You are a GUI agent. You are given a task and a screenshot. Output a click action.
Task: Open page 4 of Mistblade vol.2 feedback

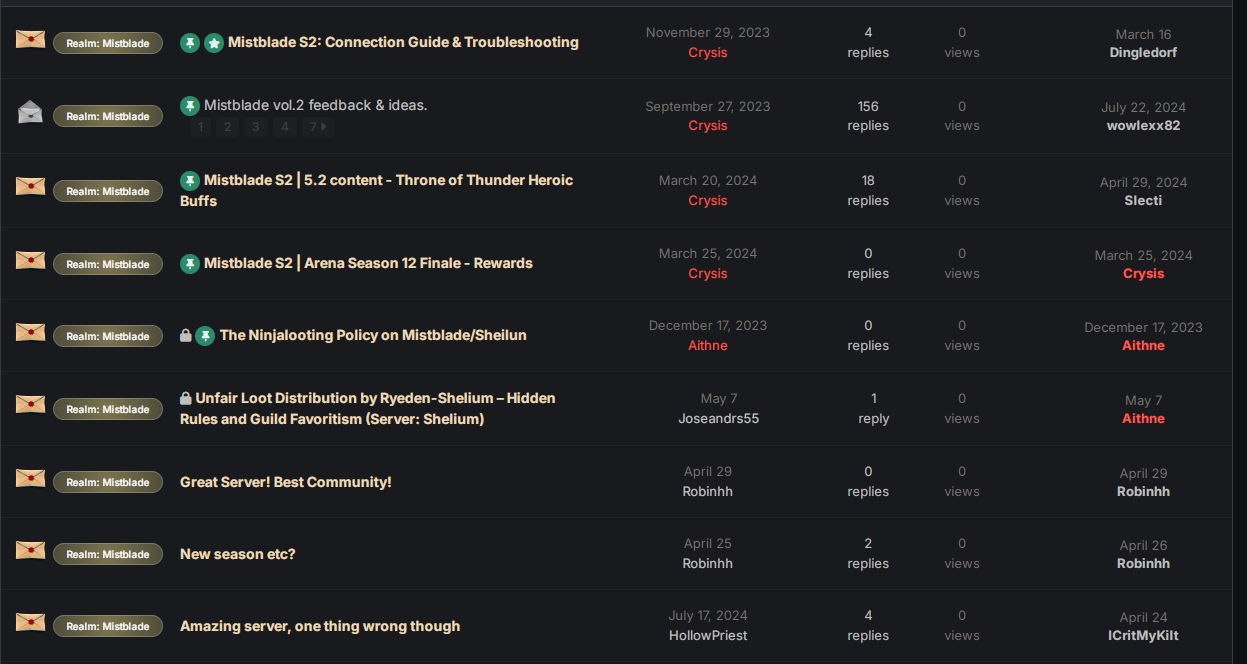(x=285, y=127)
